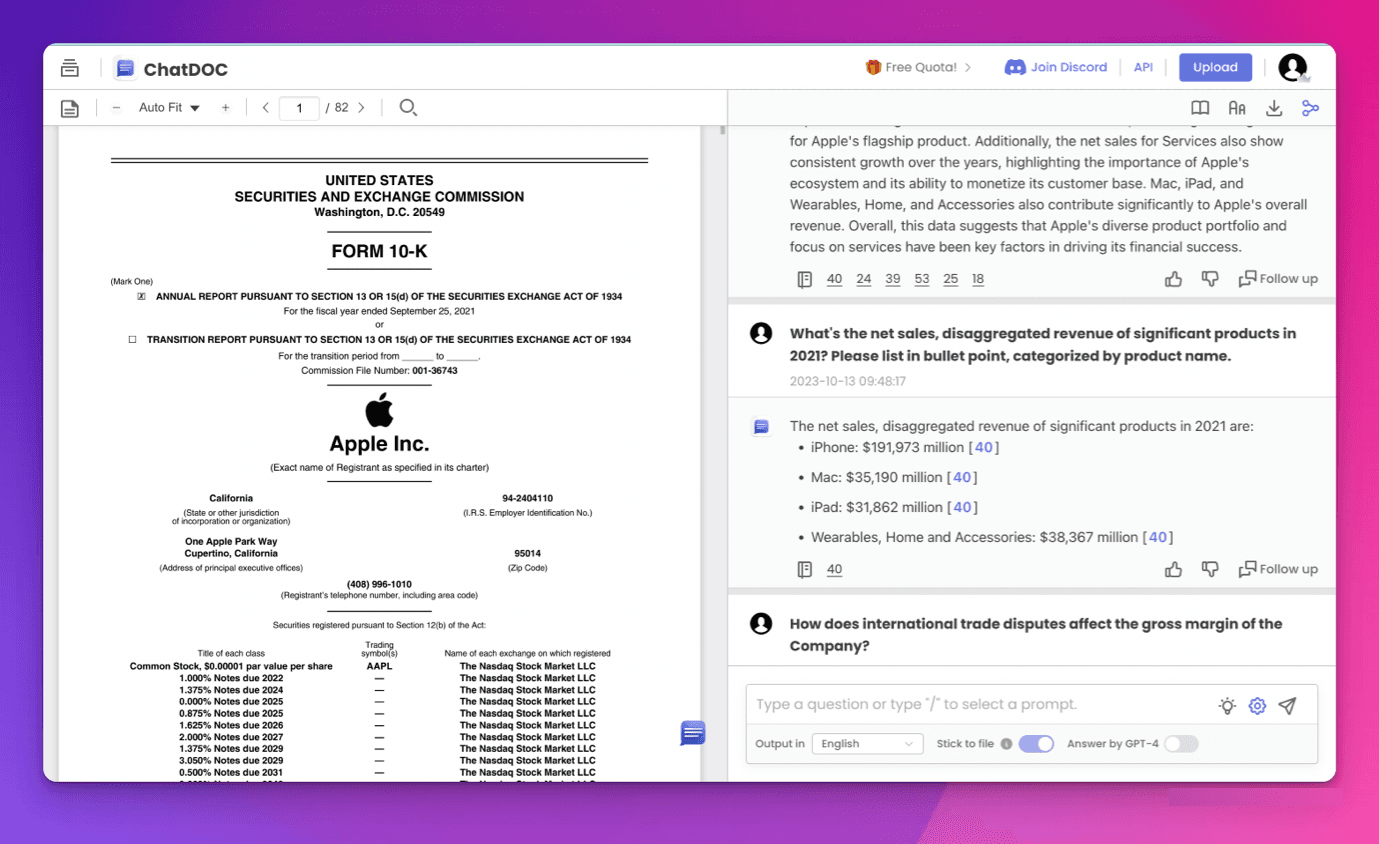Click the send message paper plane icon
The width and height of the screenshot is (1379, 844).
click(1287, 706)
